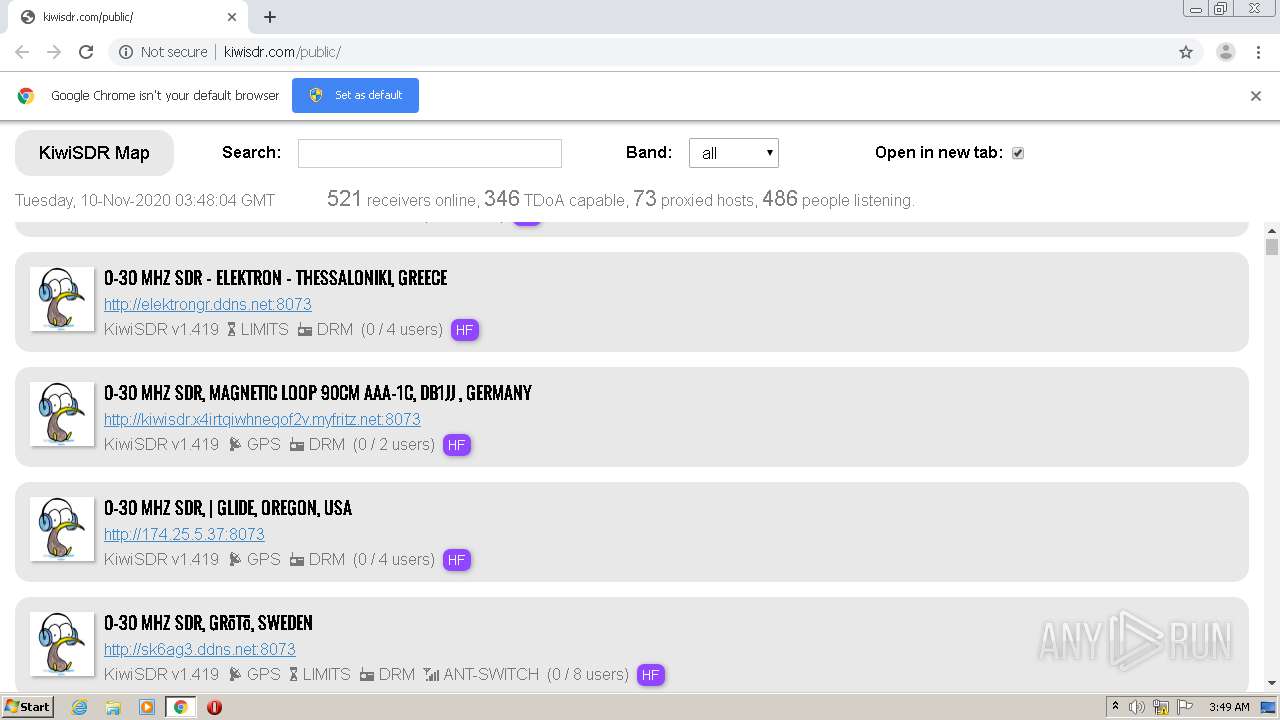Click the Set as default button
1280x720 pixels.
355,95
